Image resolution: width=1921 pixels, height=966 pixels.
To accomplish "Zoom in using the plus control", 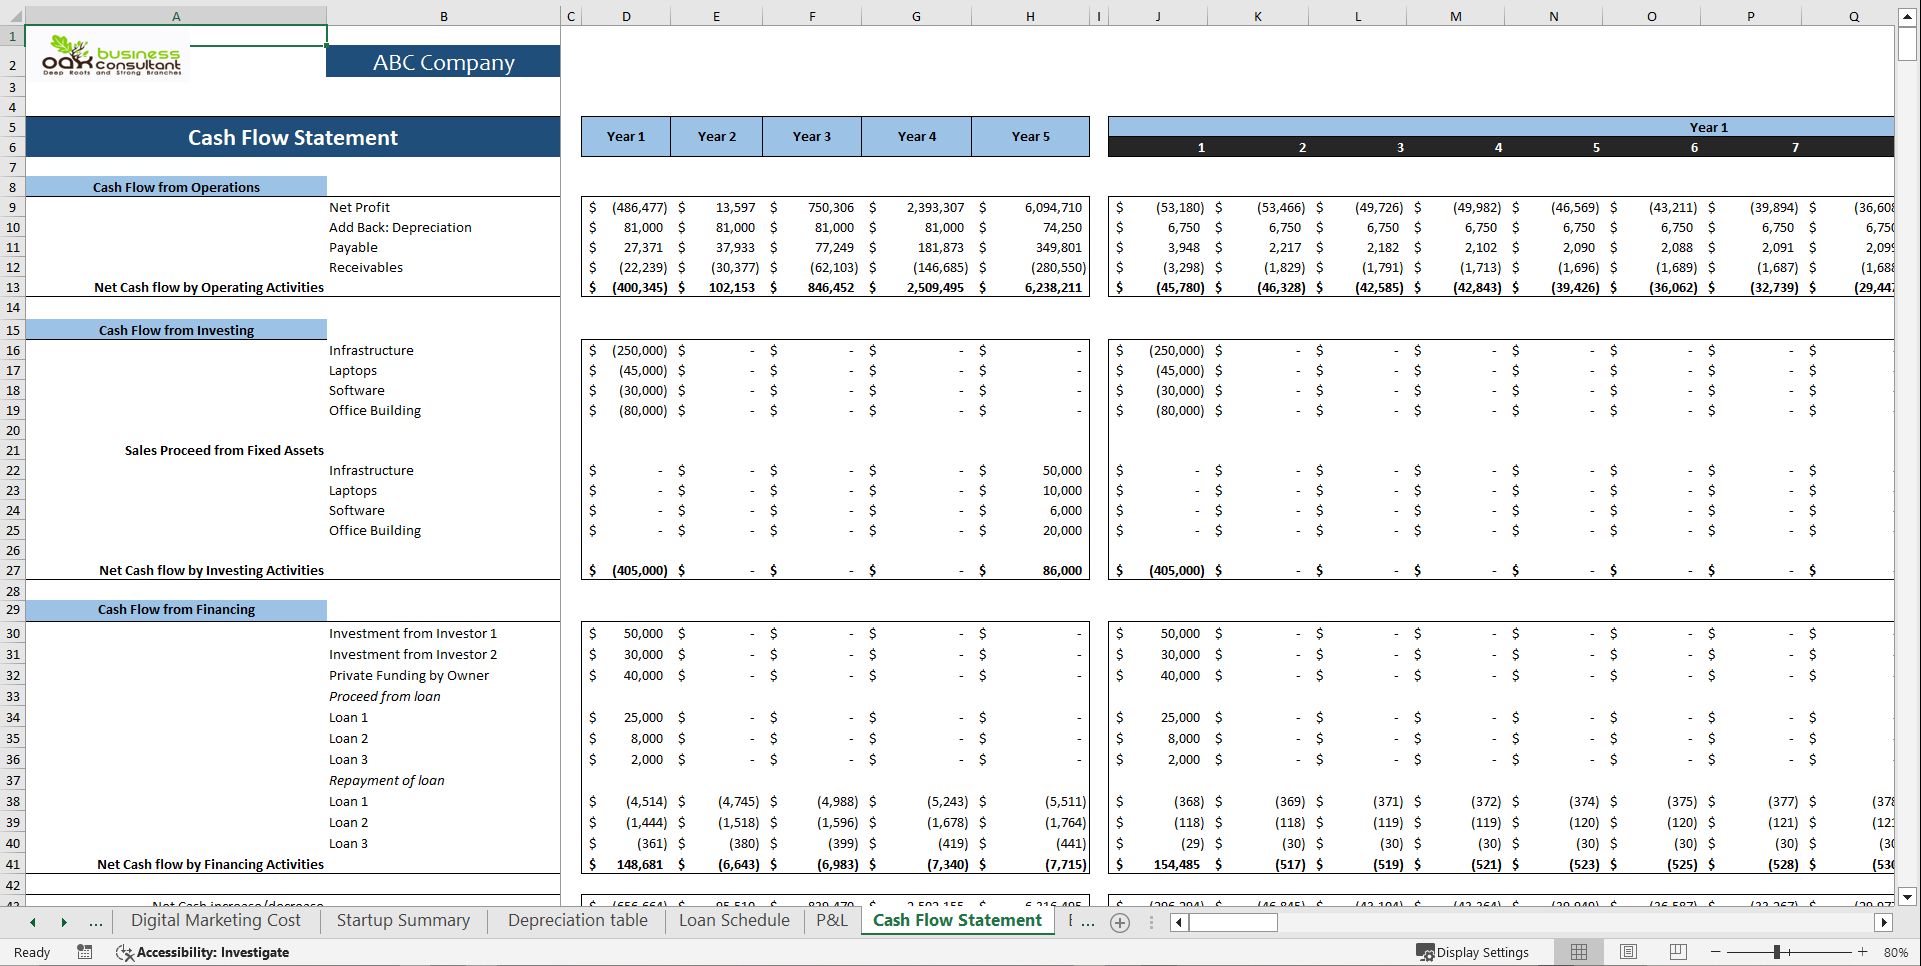I will [1862, 952].
